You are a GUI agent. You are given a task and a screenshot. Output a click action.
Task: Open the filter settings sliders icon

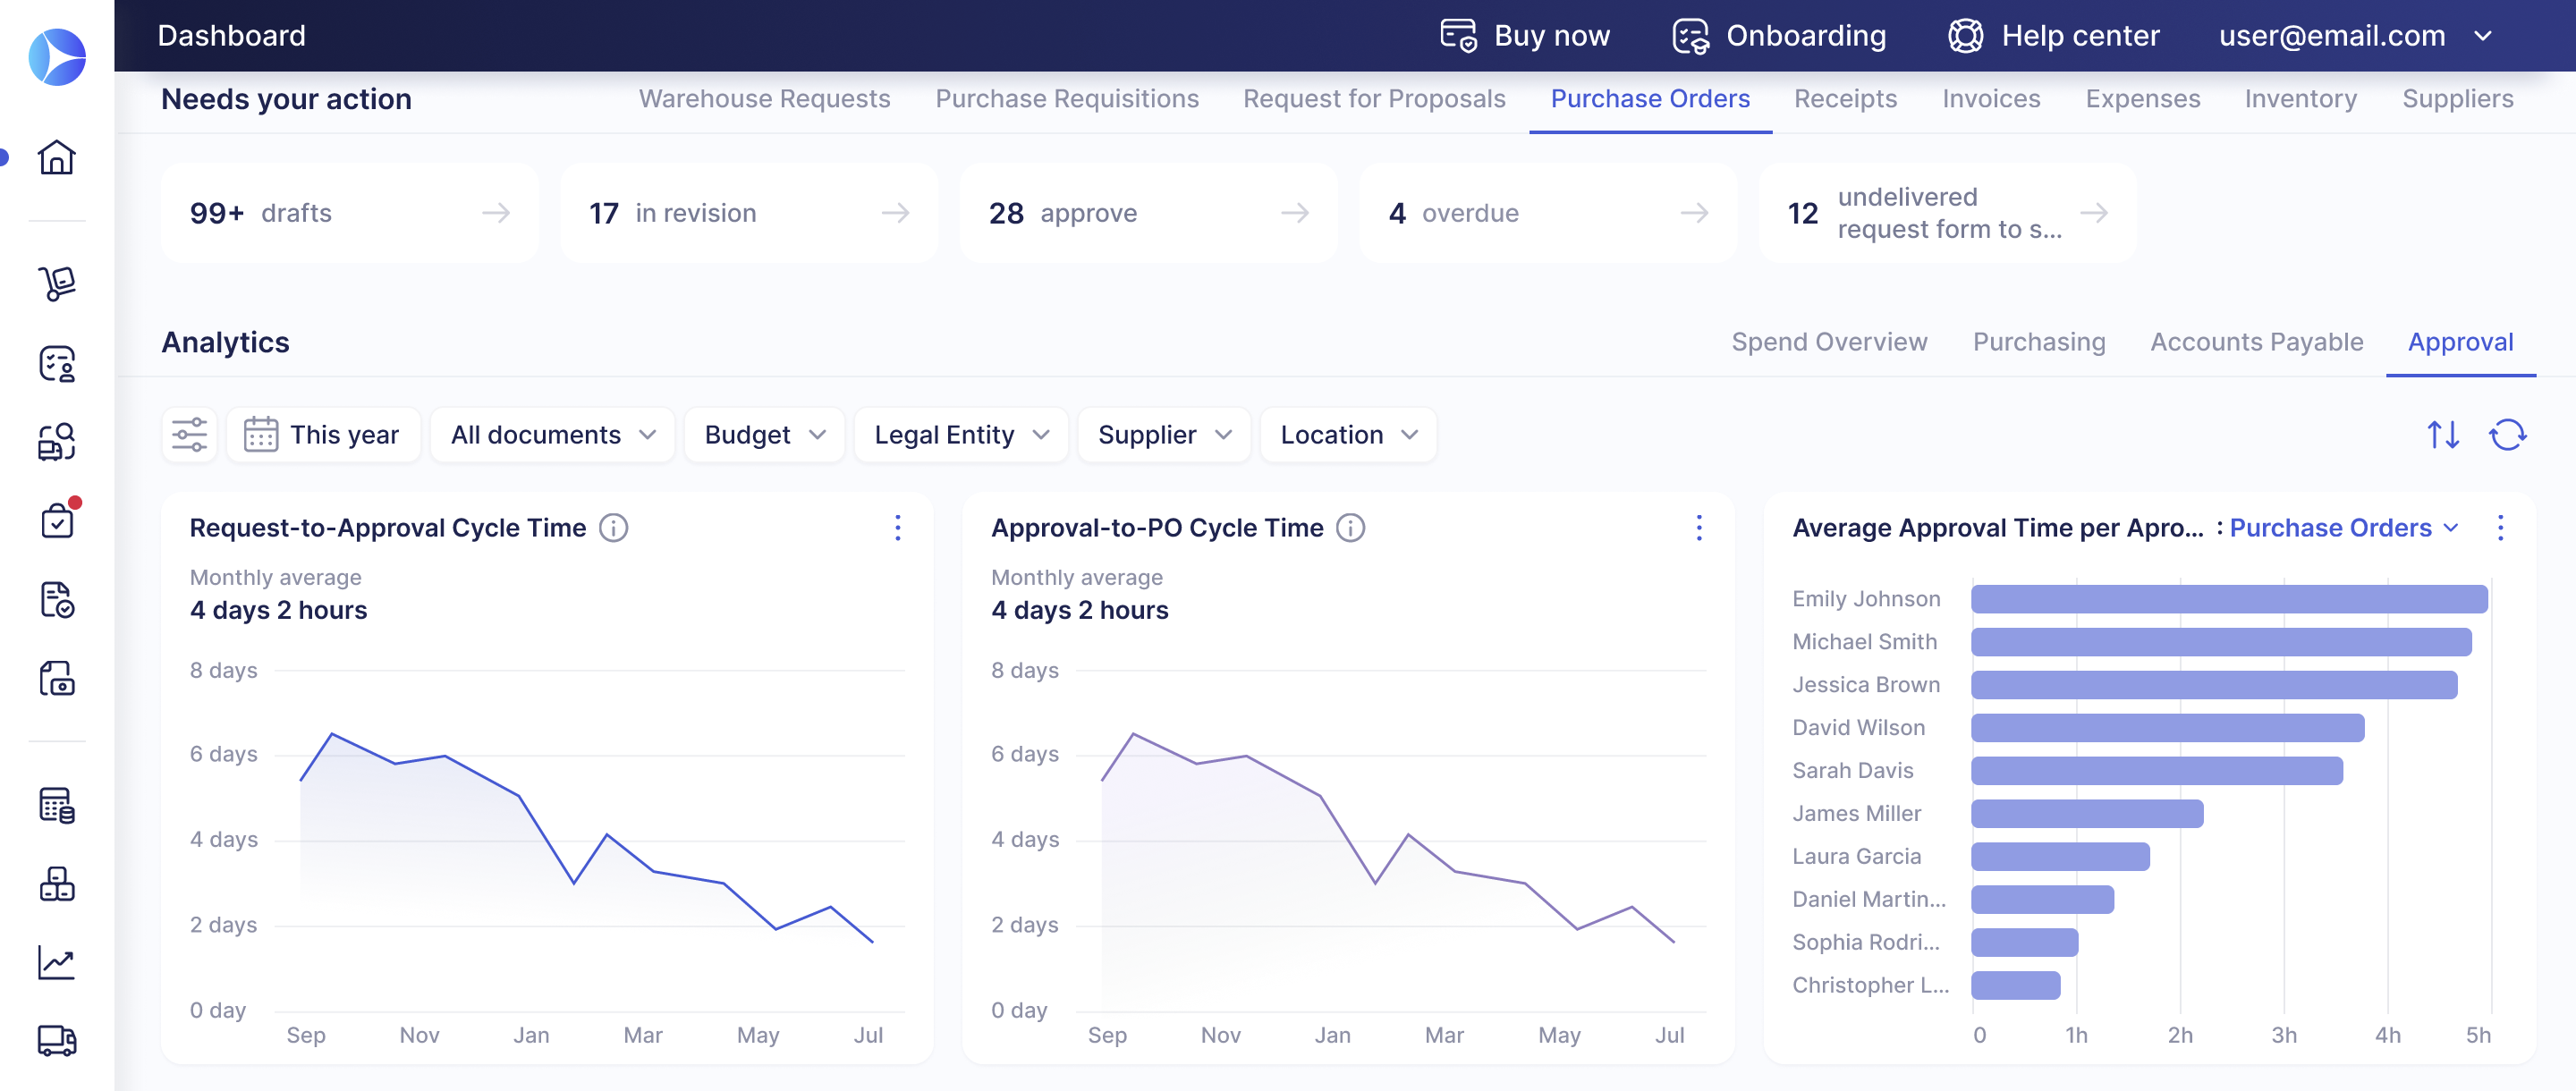point(189,435)
